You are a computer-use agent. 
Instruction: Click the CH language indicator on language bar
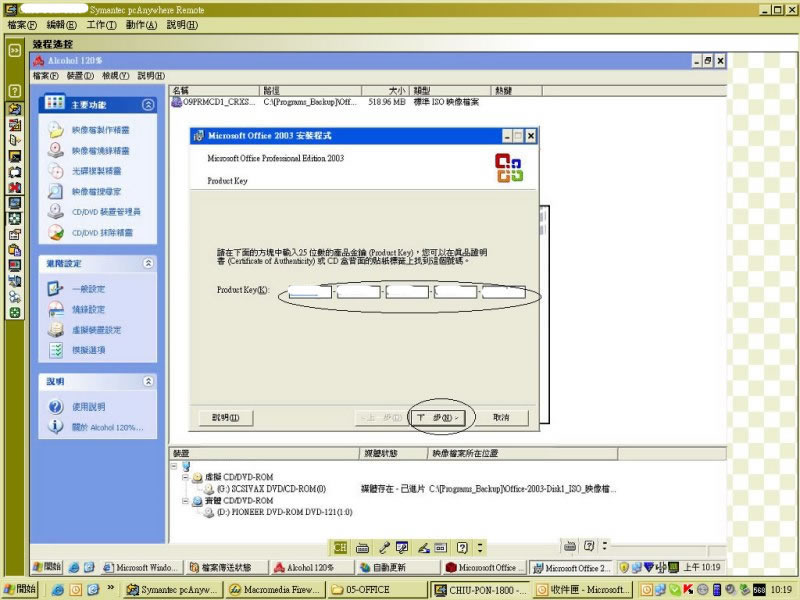pyautogui.click(x=340, y=547)
